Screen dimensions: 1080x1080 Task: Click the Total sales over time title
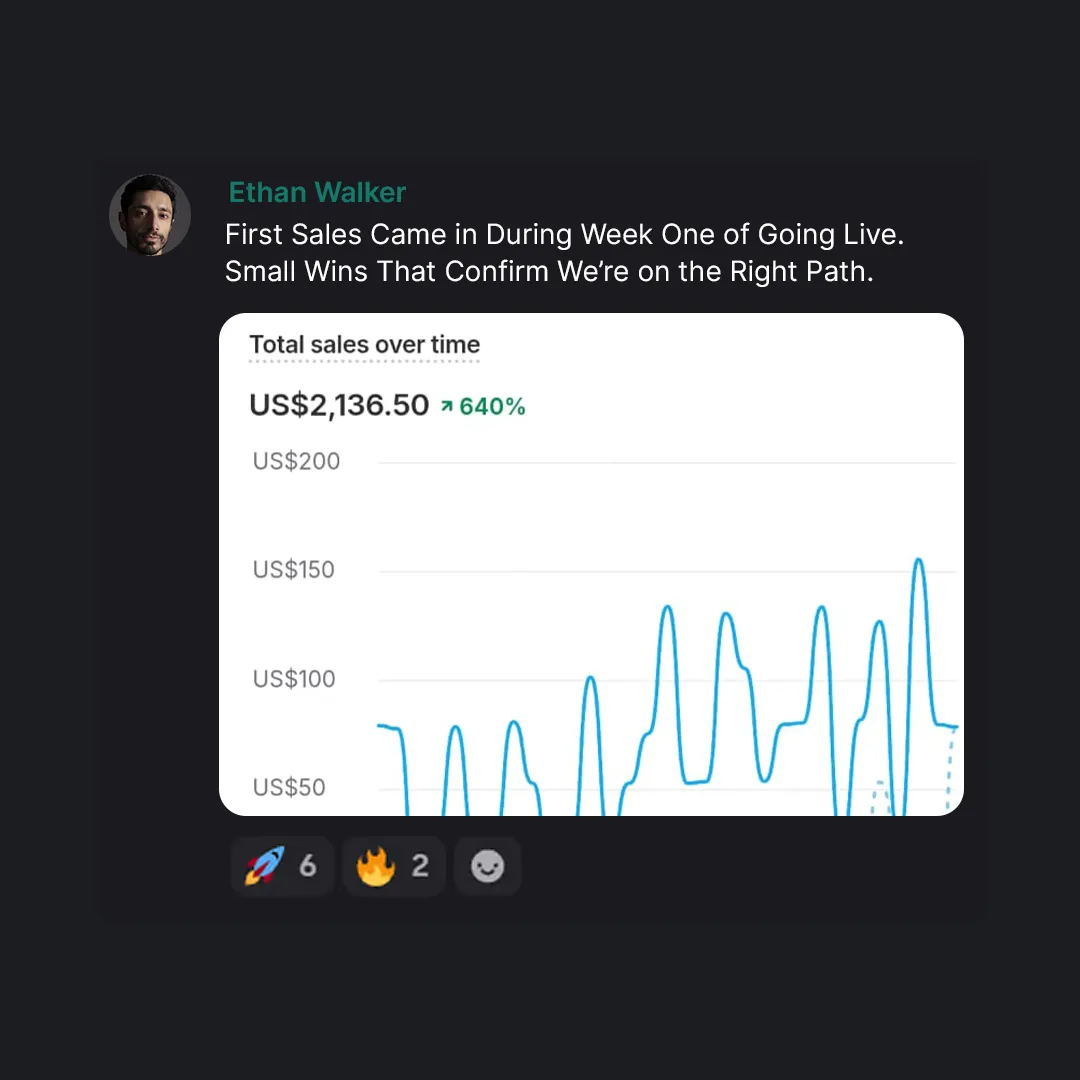click(364, 344)
